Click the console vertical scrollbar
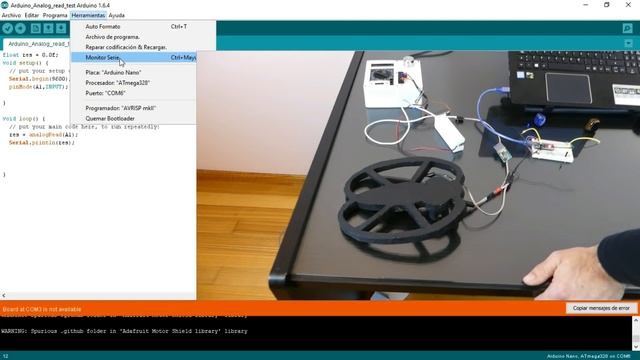This screenshot has width=640, height=360. 636,333
